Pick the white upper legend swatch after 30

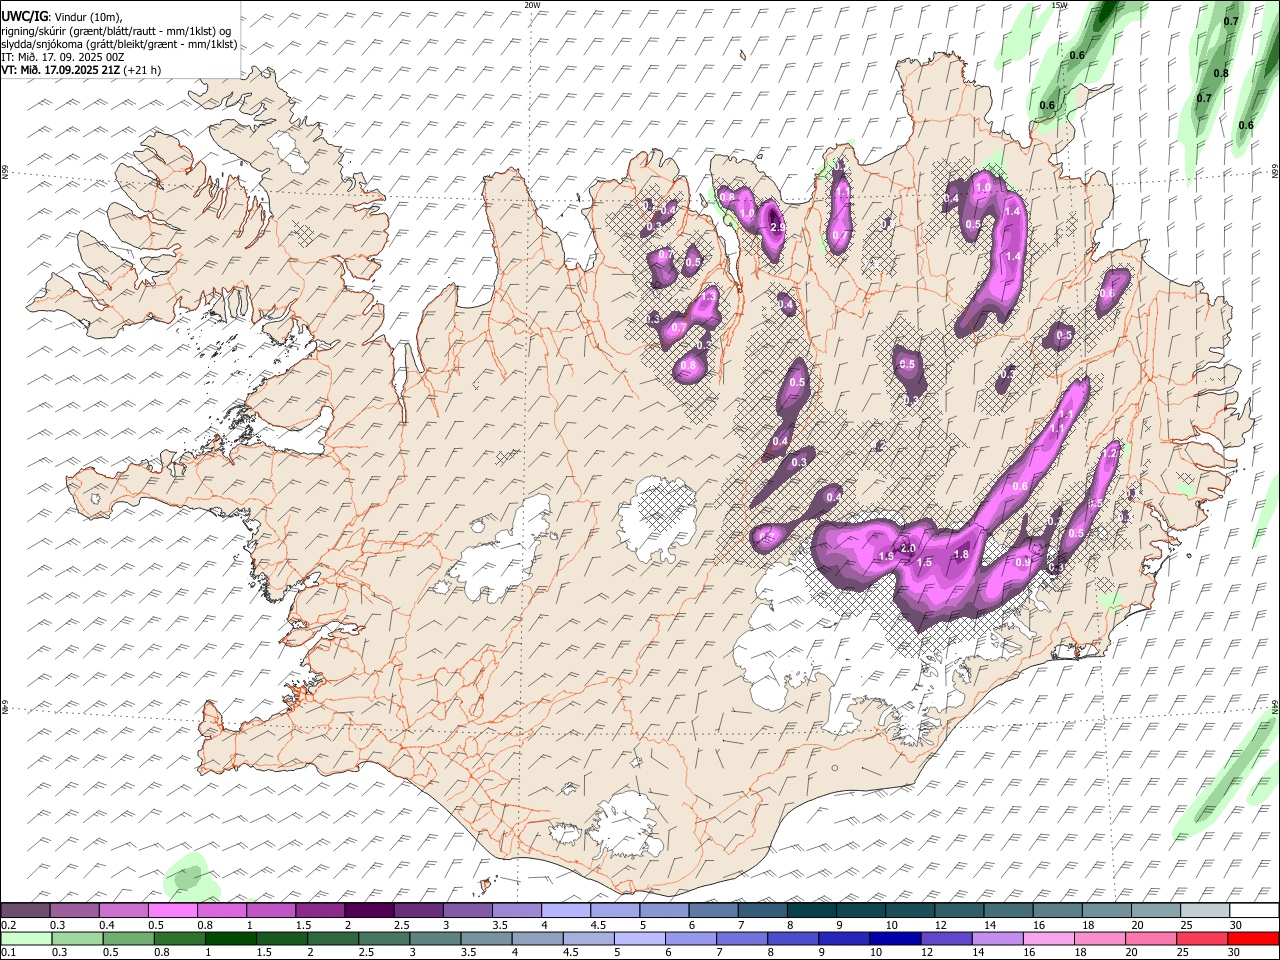tap(1254, 911)
